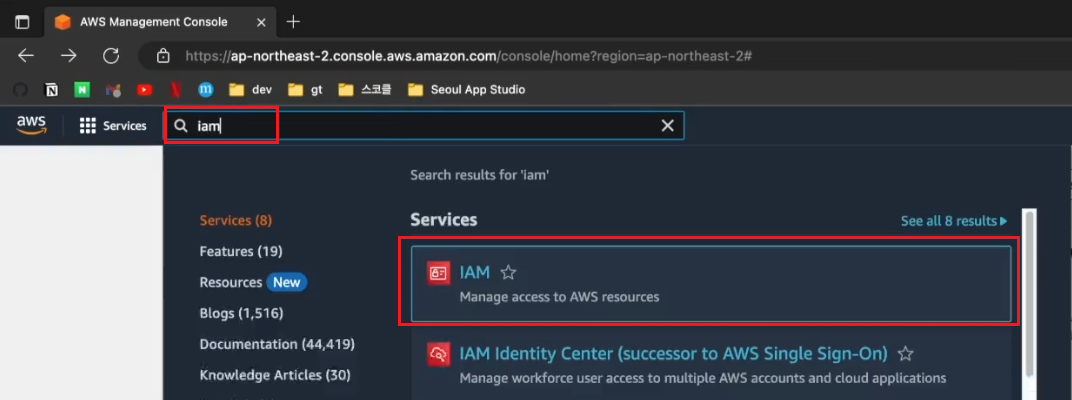The width and height of the screenshot is (1072, 400).
Task: Click 'Manage access to AWS resources' description
Action: (559, 297)
